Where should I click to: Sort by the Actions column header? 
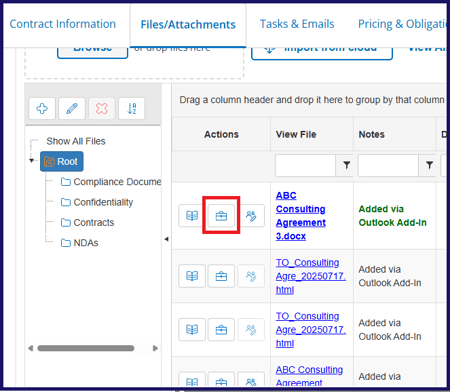[221, 134]
